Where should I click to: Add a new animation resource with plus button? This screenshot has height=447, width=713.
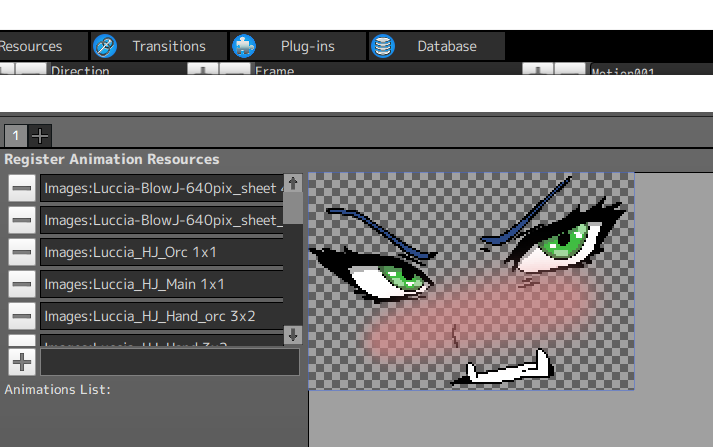[x=22, y=362]
